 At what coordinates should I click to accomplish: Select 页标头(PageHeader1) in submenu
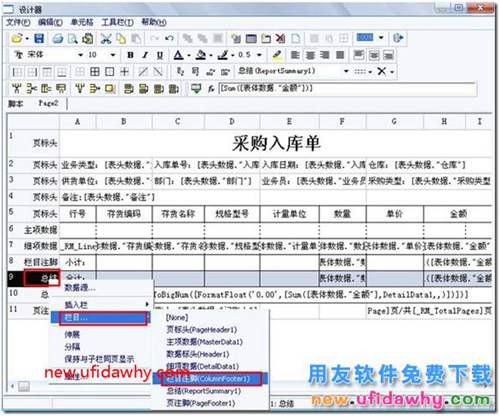point(202,330)
